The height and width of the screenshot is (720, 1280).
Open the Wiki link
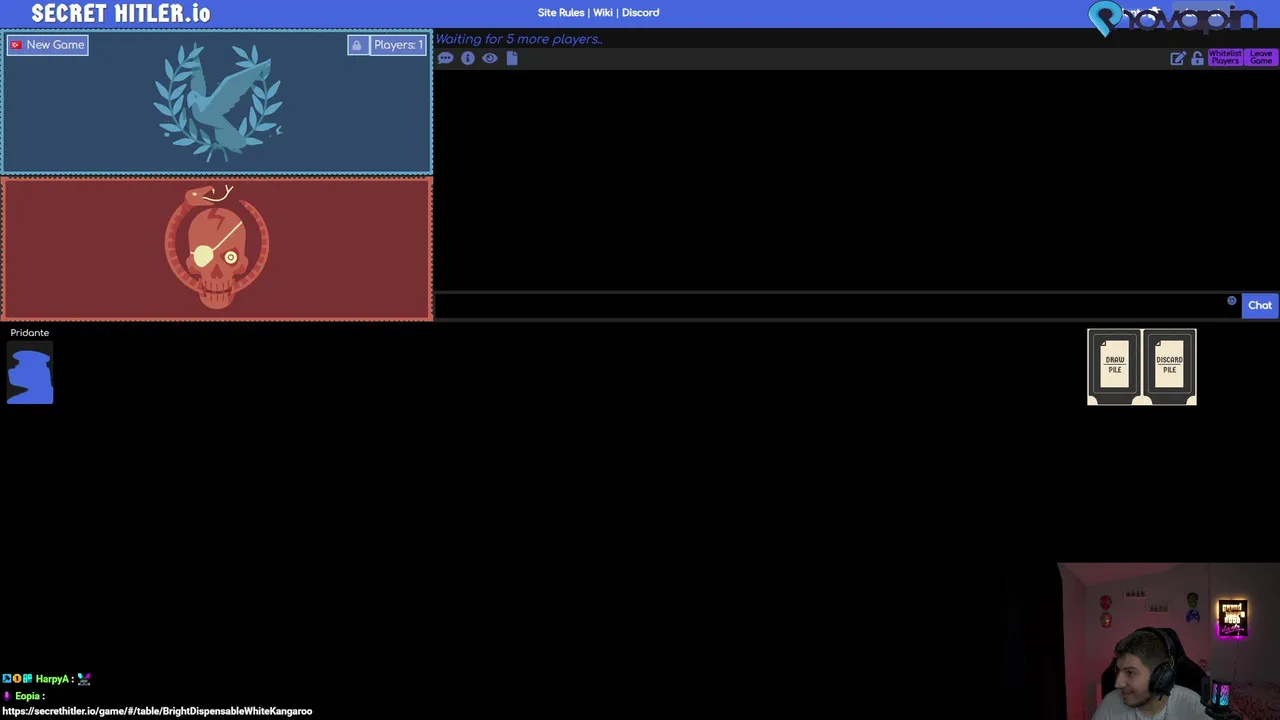603,13
